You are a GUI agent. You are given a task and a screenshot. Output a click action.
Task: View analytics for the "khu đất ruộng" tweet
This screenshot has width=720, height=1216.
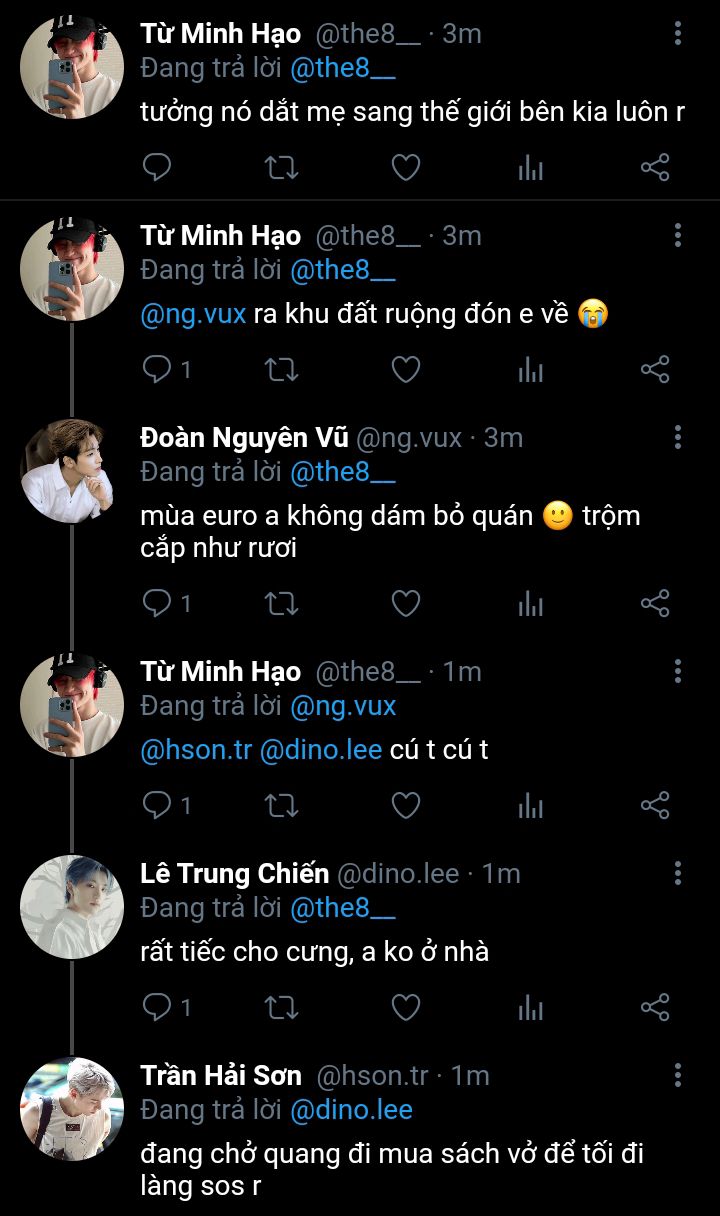[x=530, y=370]
